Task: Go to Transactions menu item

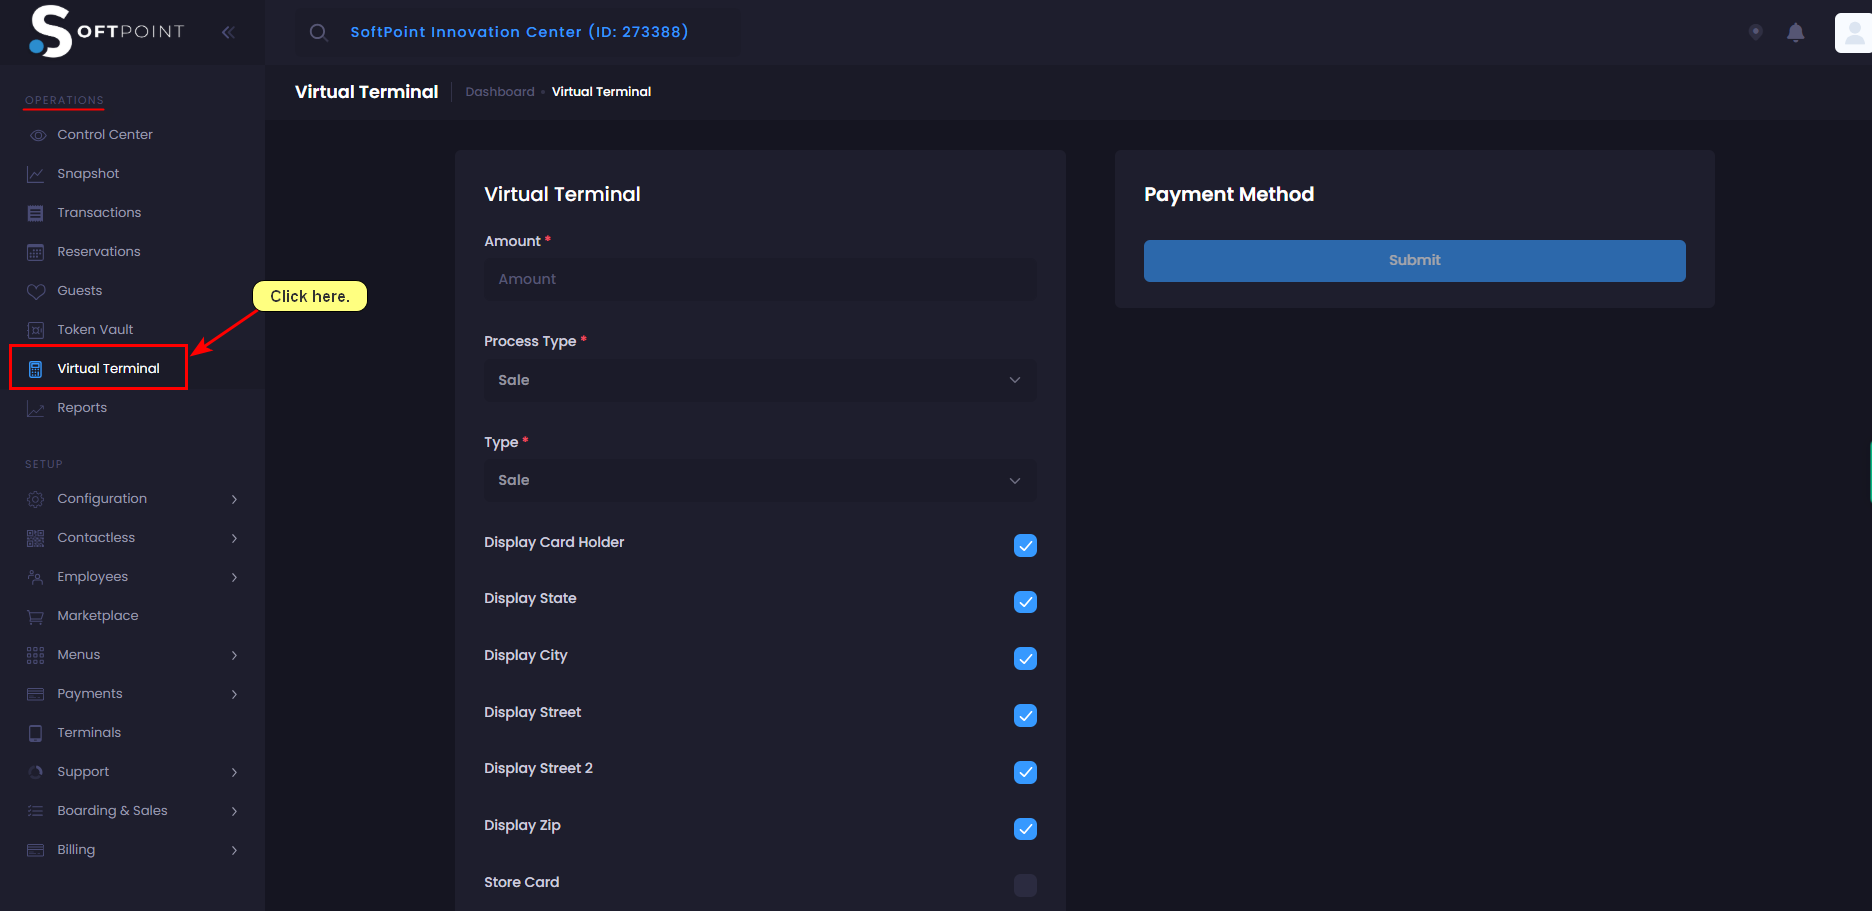Action: pos(99,213)
